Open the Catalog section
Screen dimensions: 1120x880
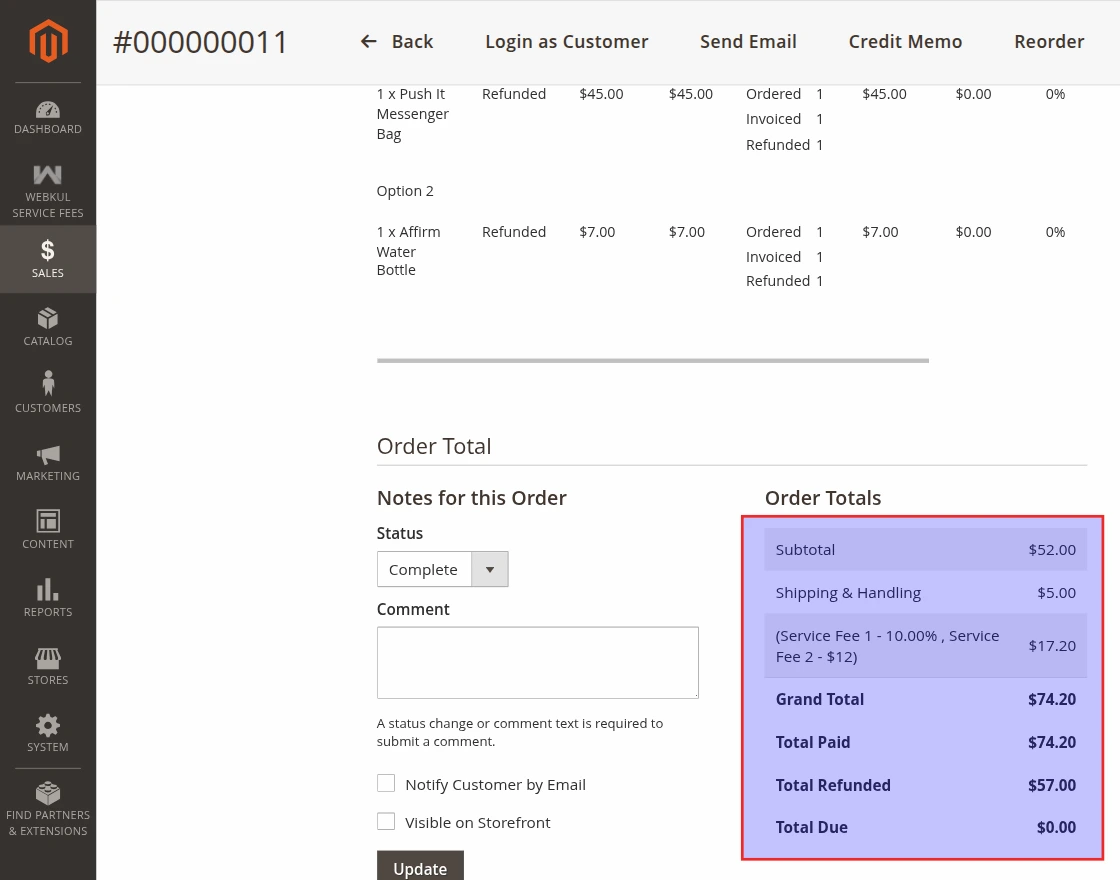coord(47,326)
